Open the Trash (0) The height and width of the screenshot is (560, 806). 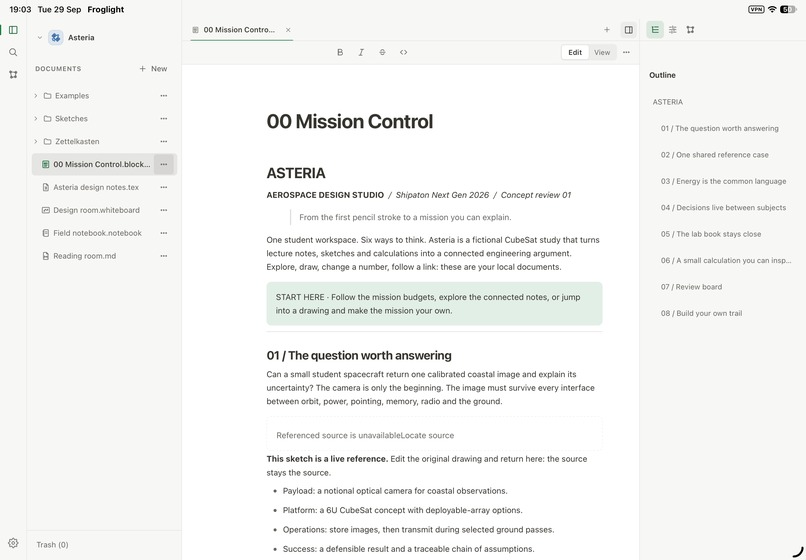52,545
